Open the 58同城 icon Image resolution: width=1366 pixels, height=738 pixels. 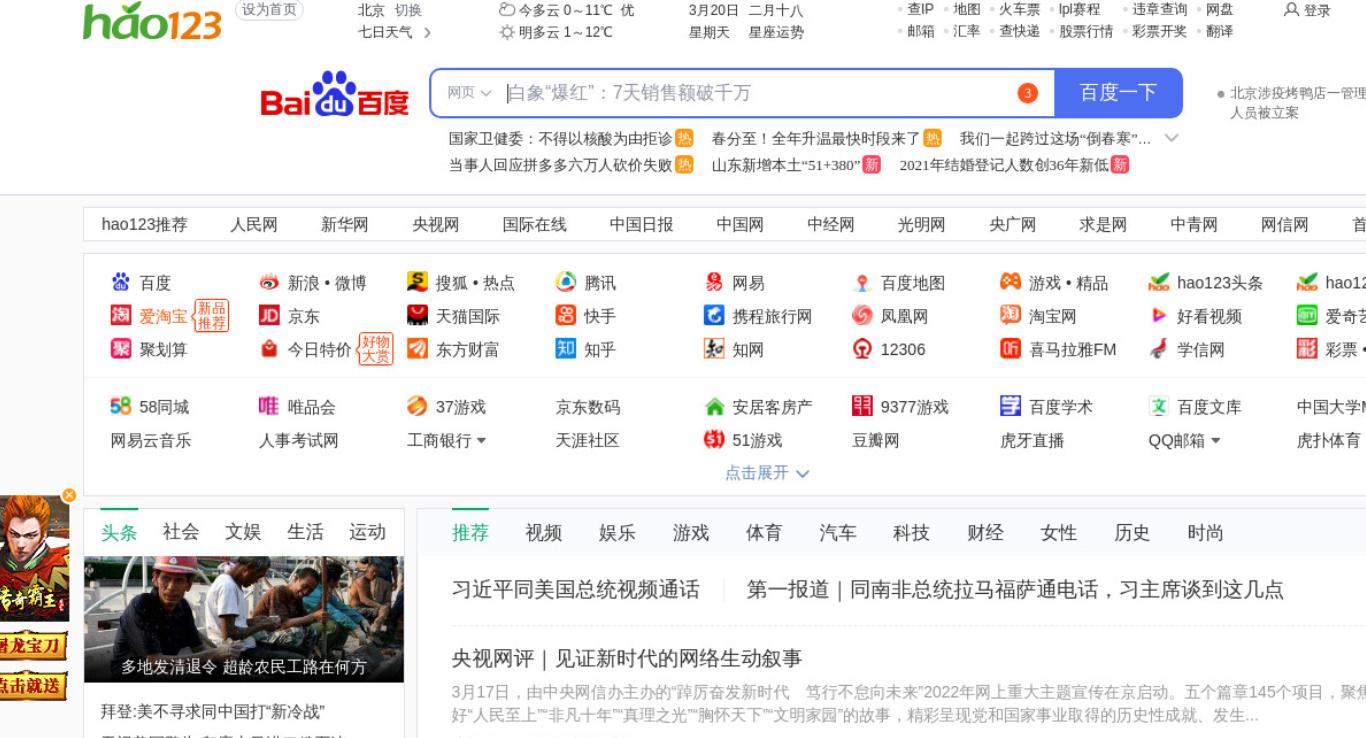point(121,406)
